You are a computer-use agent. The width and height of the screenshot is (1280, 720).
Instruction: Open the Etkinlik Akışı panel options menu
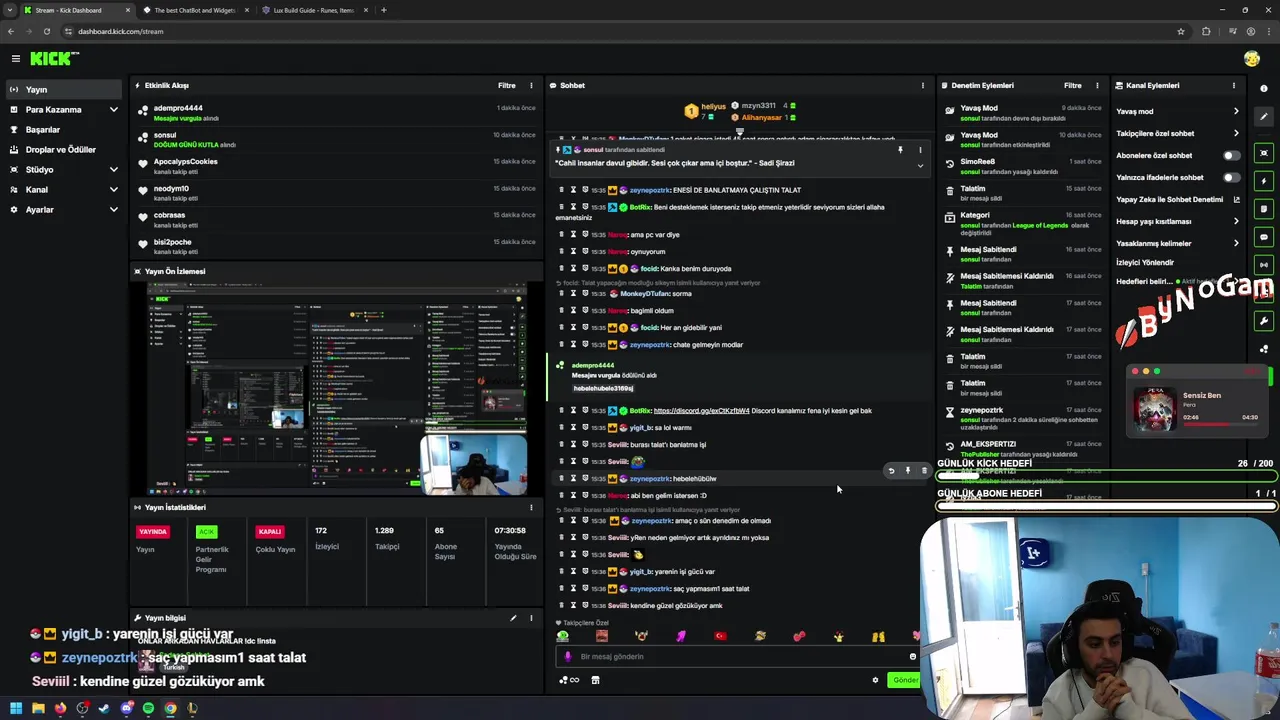531,85
